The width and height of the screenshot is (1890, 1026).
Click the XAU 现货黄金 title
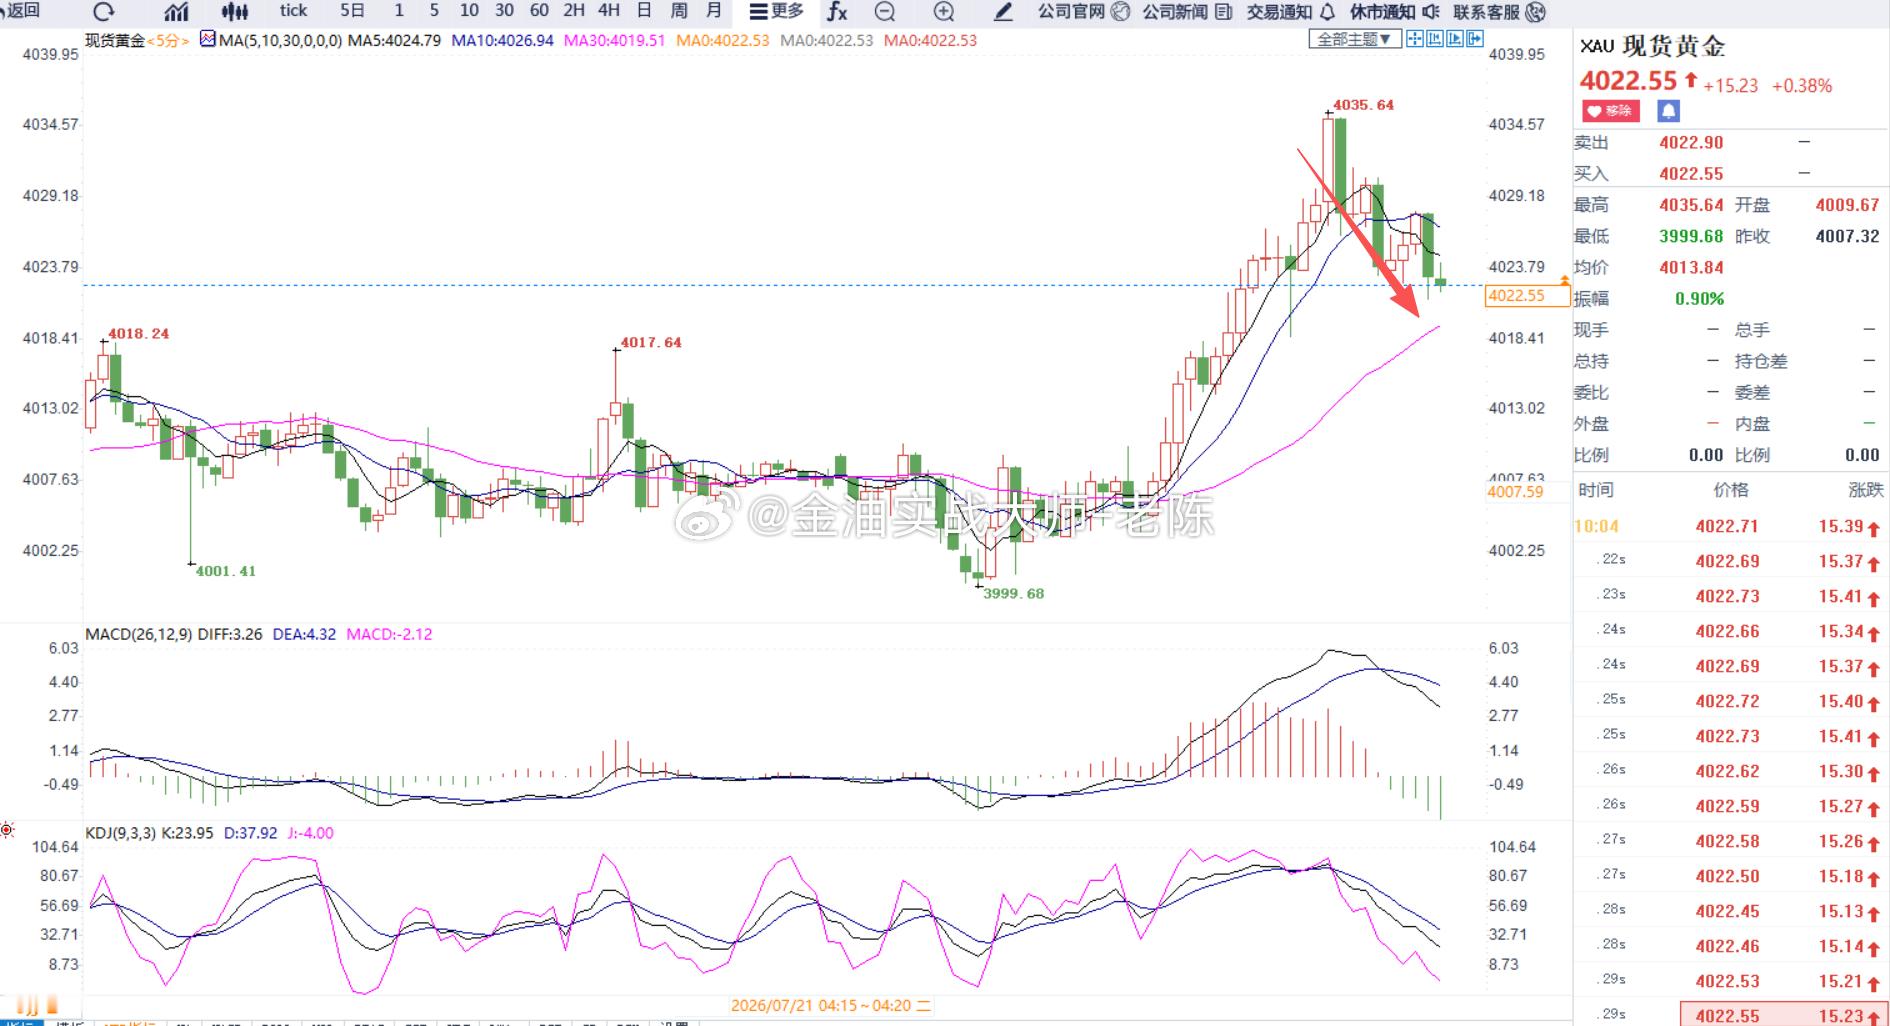(x=1653, y=46)
